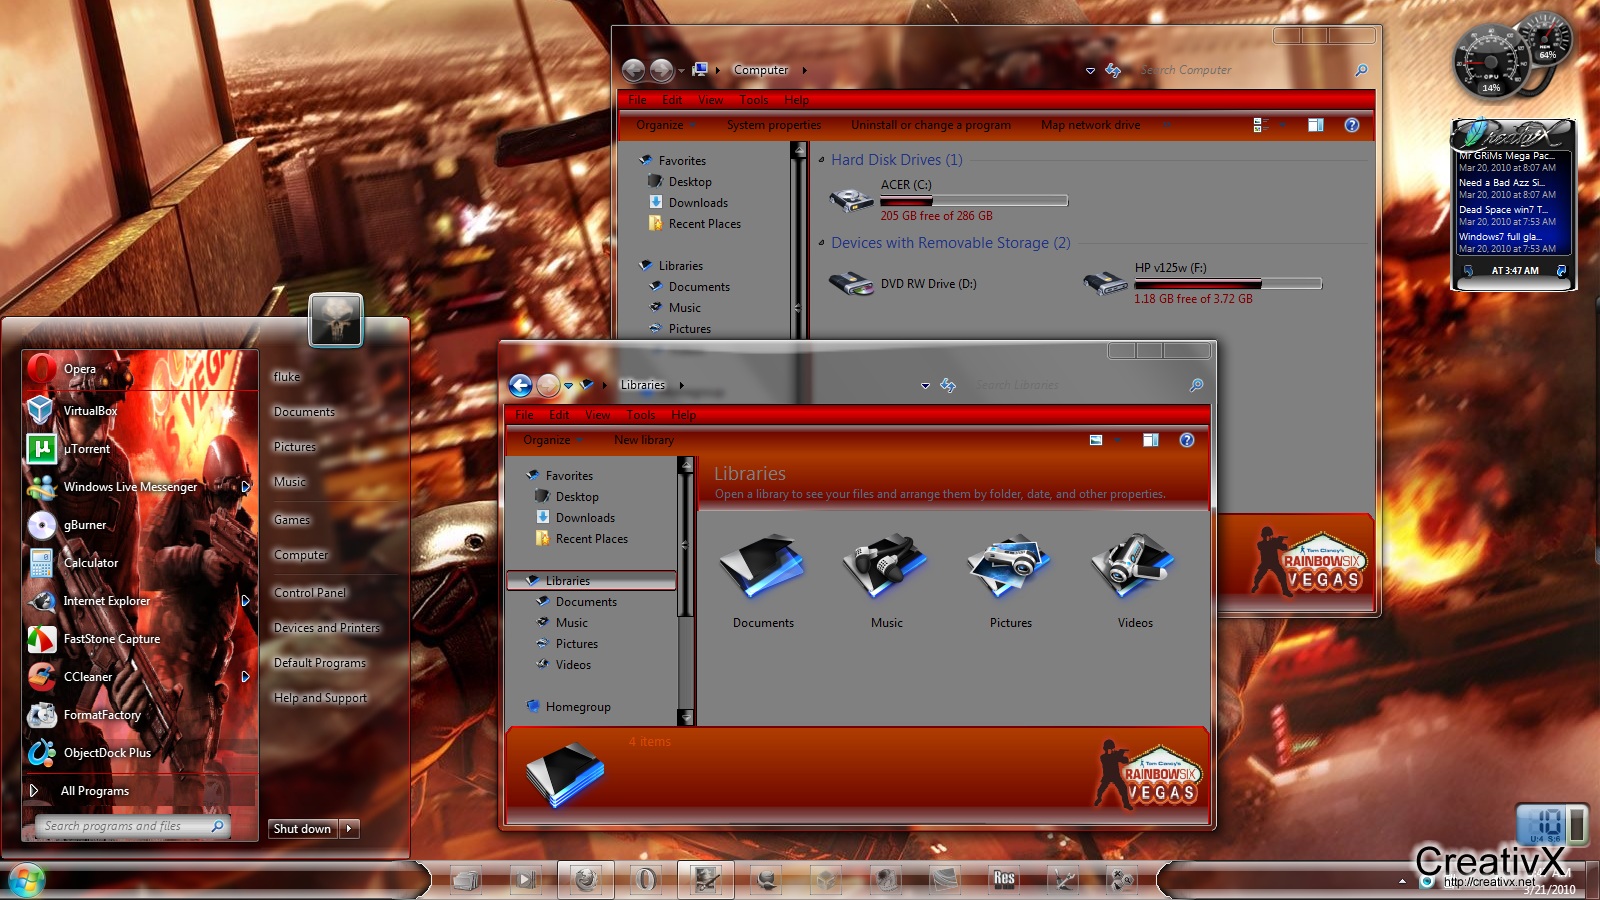Expand Windows Live Messenger submenu arrow
1600x900 pixels.
247,488
